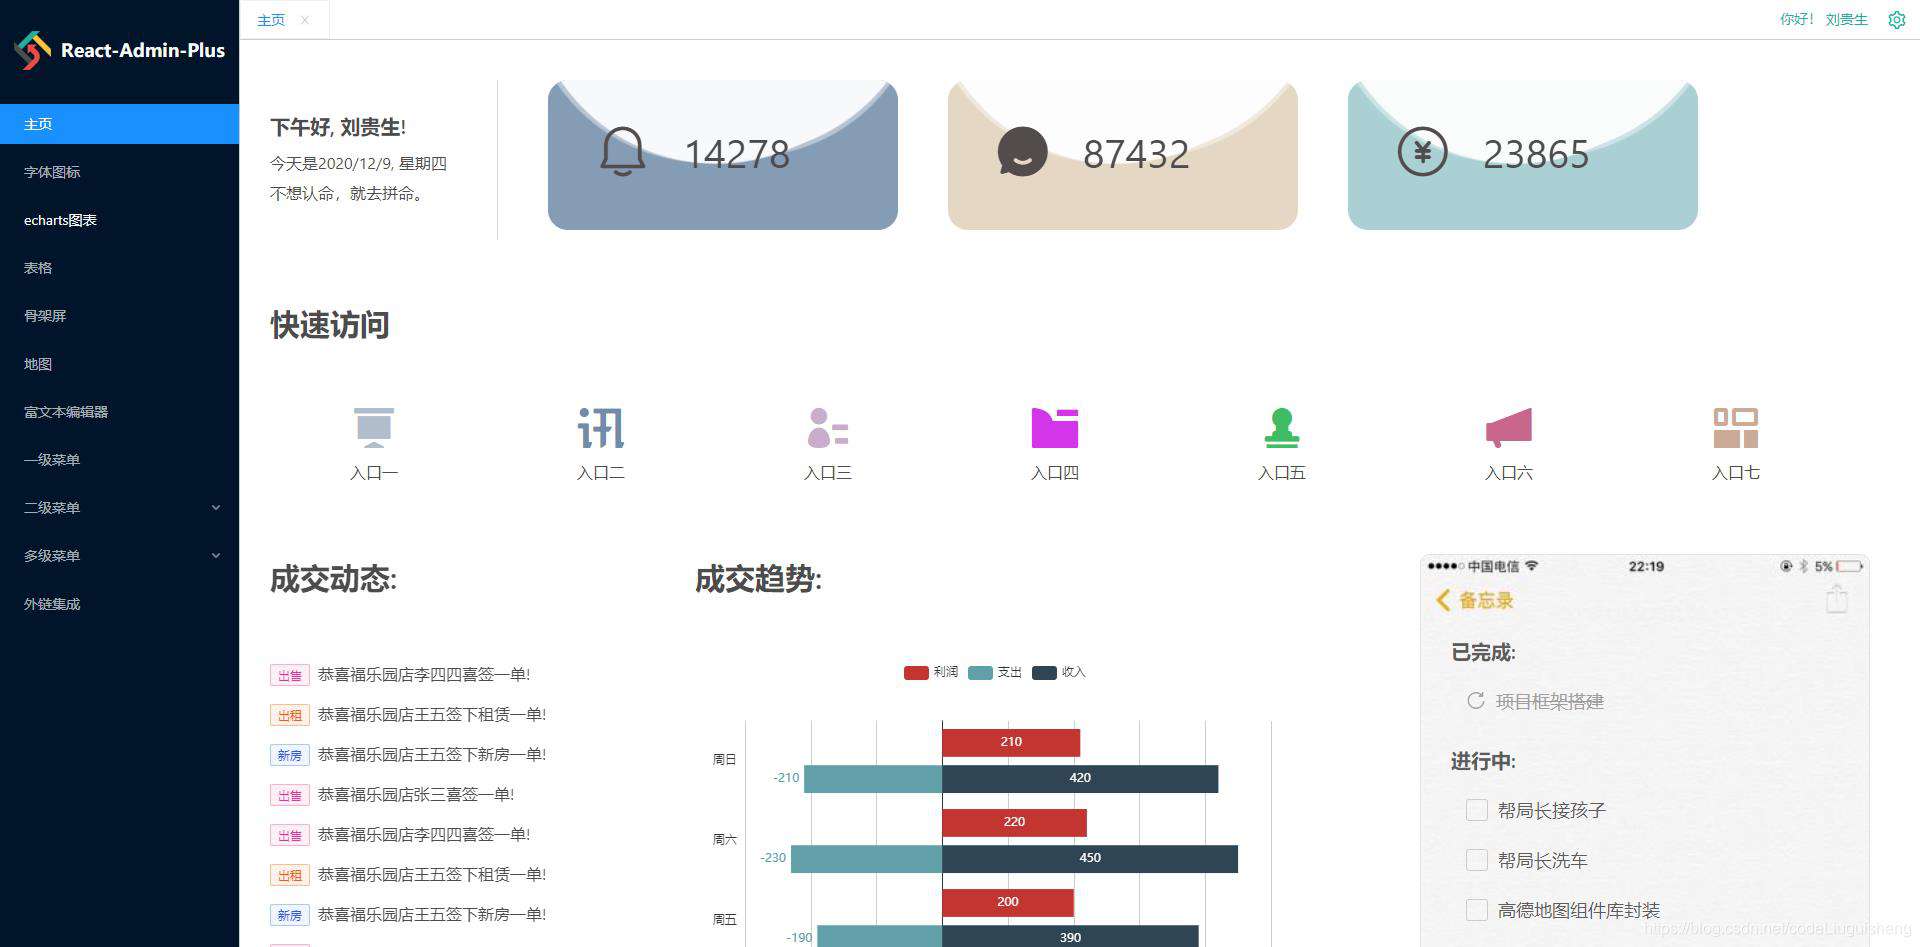Viewport: 1920px width, 947px height.
Task: Select 主页 in the sidebar
Action: pyautogui.click(x=119, y=124)
